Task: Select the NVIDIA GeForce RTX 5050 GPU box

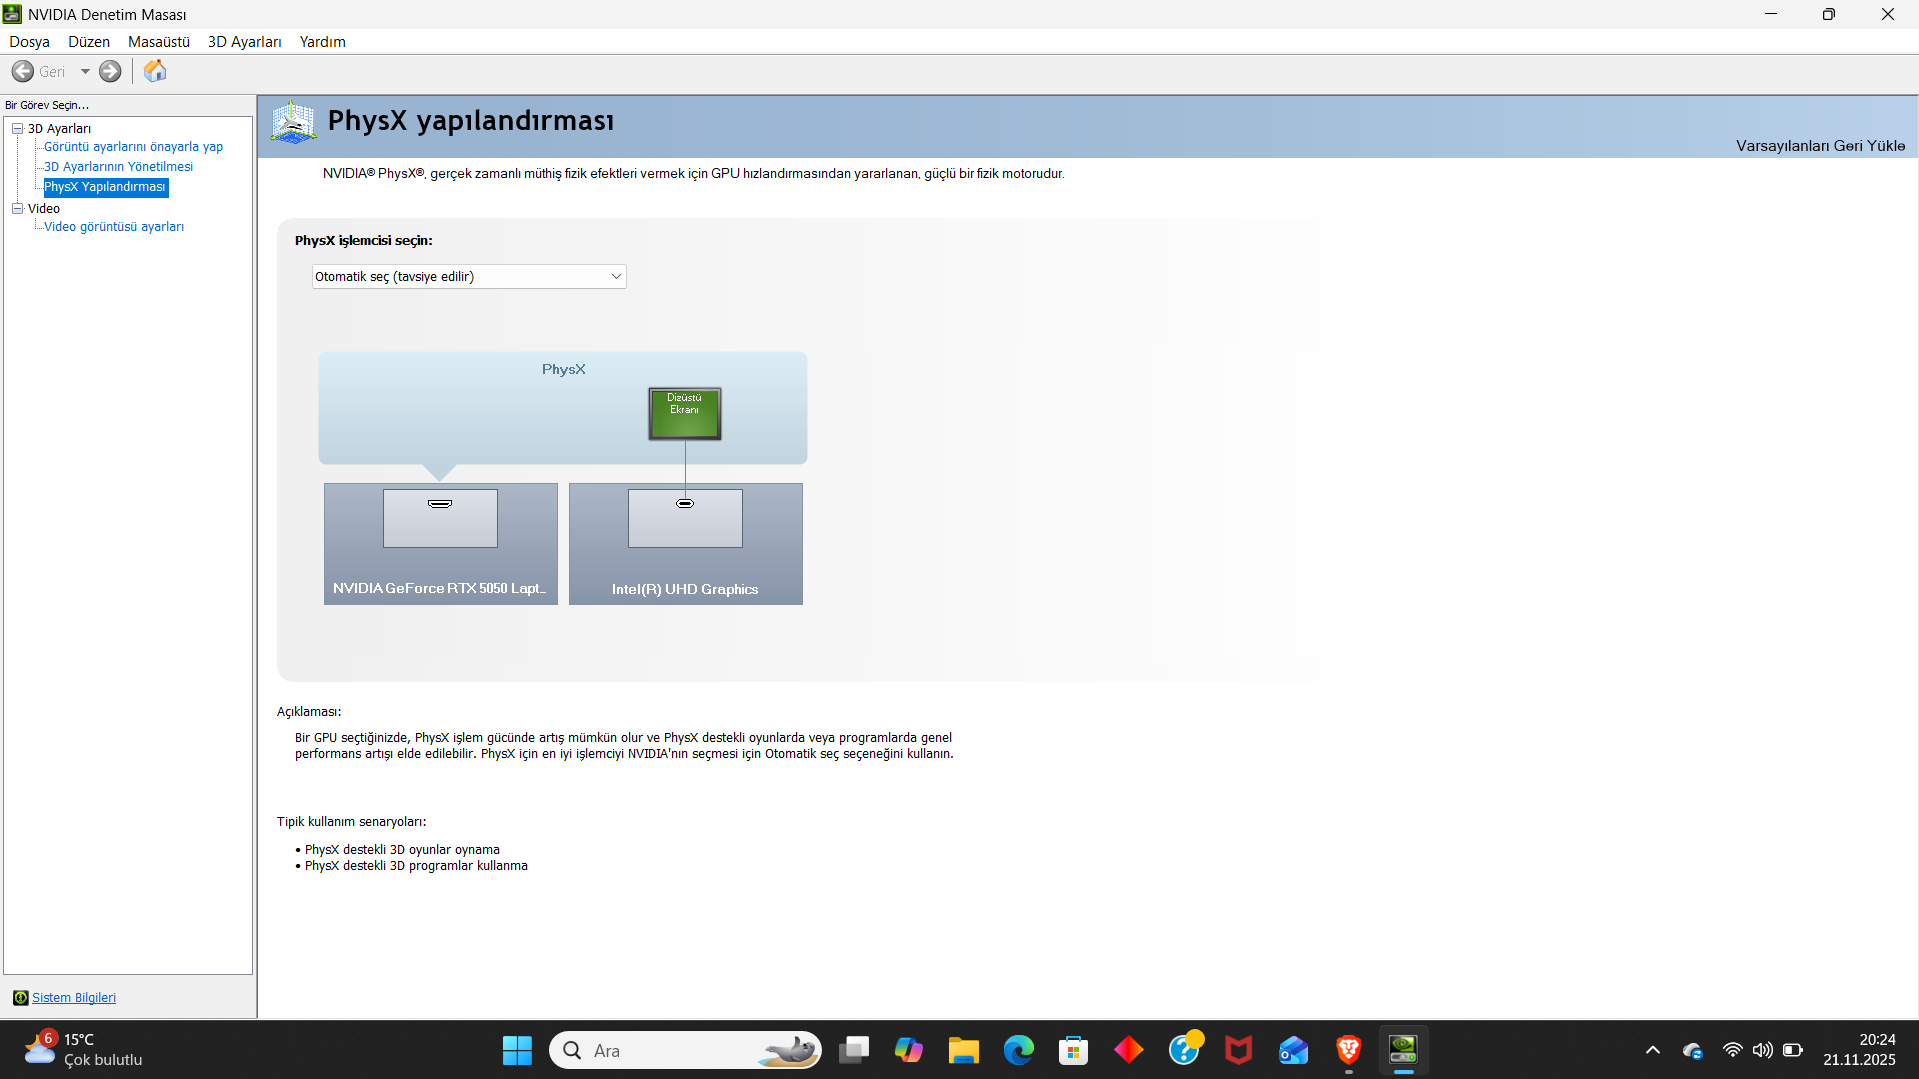Action: [440, 544]
